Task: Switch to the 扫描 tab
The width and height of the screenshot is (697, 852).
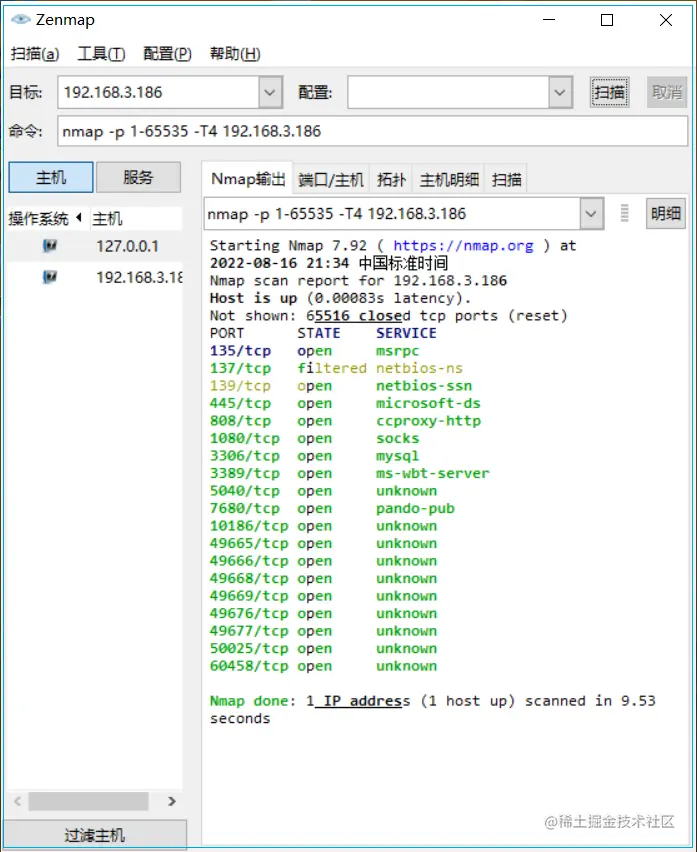Action: tap(506, 179)
